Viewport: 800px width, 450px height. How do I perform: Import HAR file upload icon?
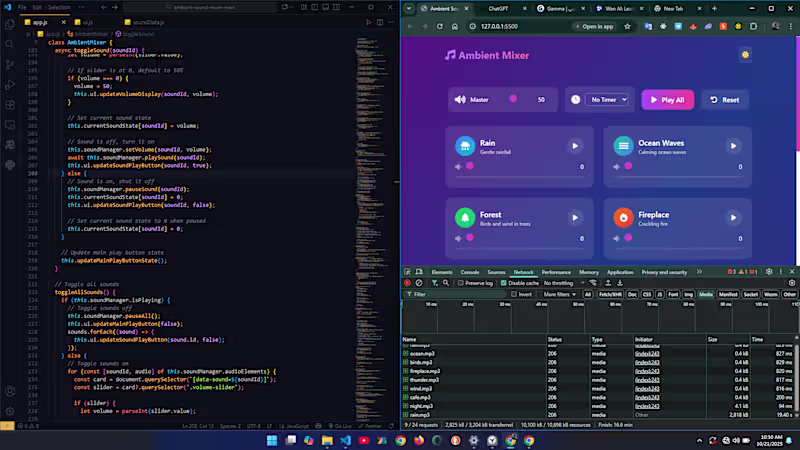click(x=608, y=283)
